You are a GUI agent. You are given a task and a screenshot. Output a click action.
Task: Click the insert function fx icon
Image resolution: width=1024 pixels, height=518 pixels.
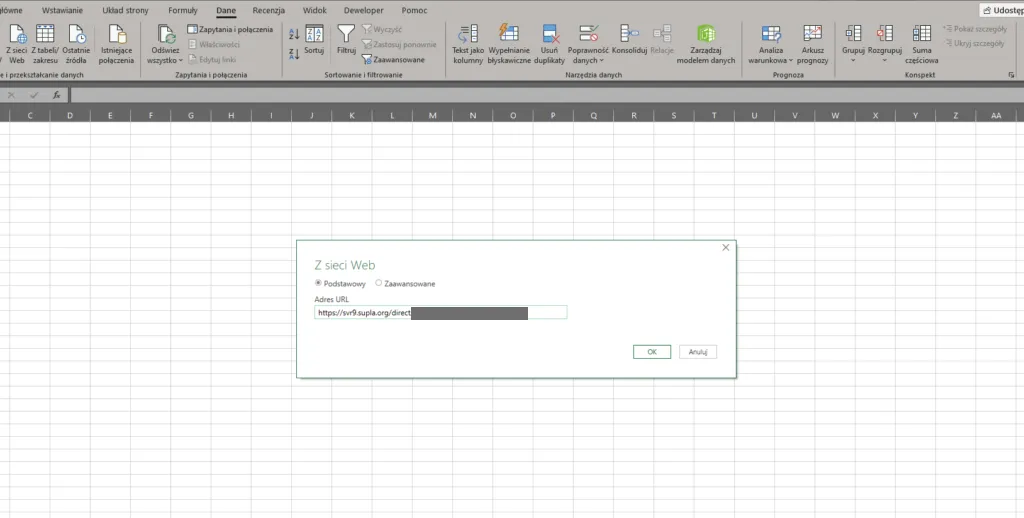click(x=57, y=95)
